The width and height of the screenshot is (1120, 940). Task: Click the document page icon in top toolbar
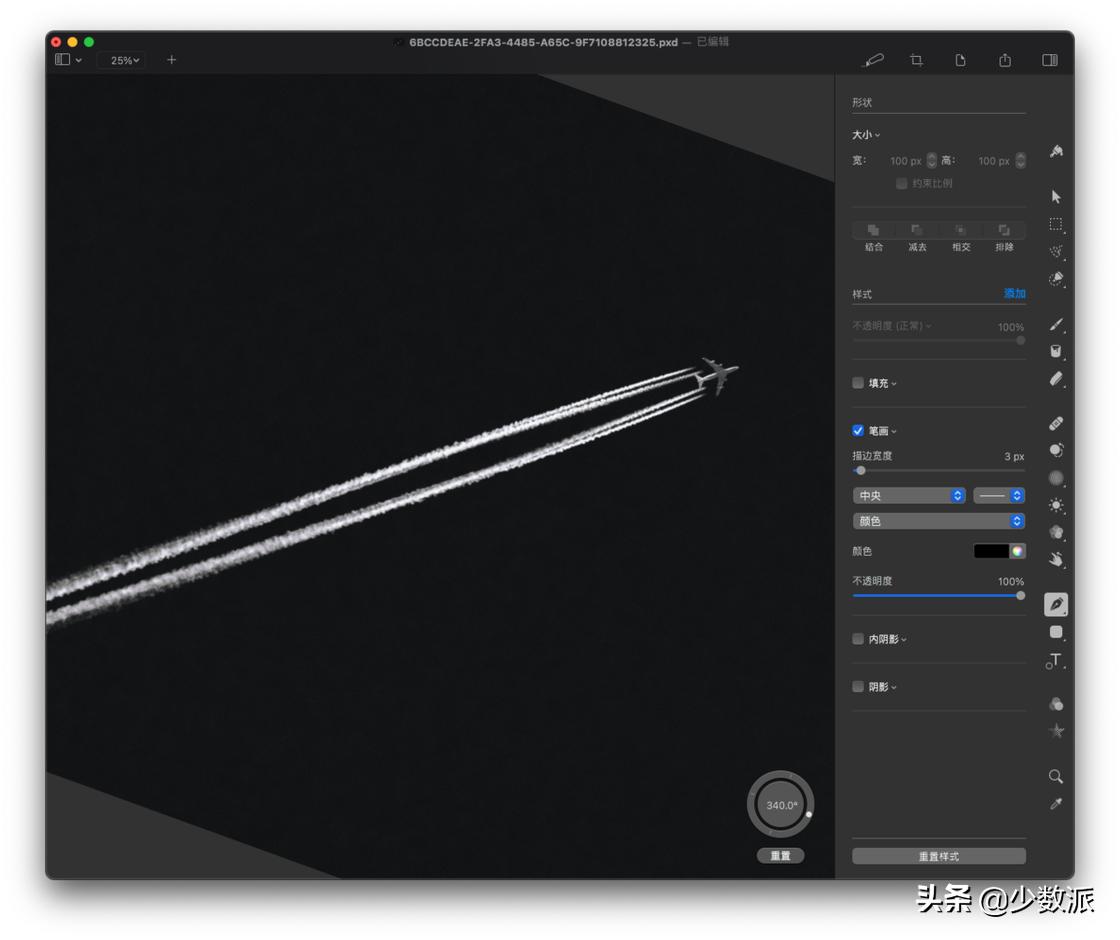961,60
